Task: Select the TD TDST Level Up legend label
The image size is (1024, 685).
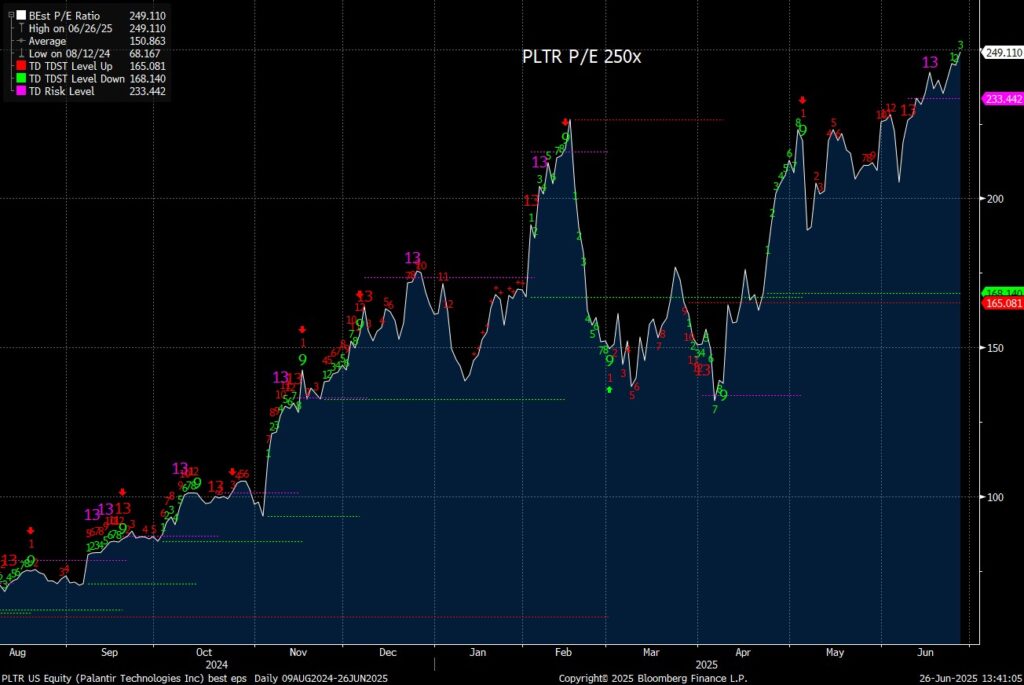Action: [x=71, y=66]
